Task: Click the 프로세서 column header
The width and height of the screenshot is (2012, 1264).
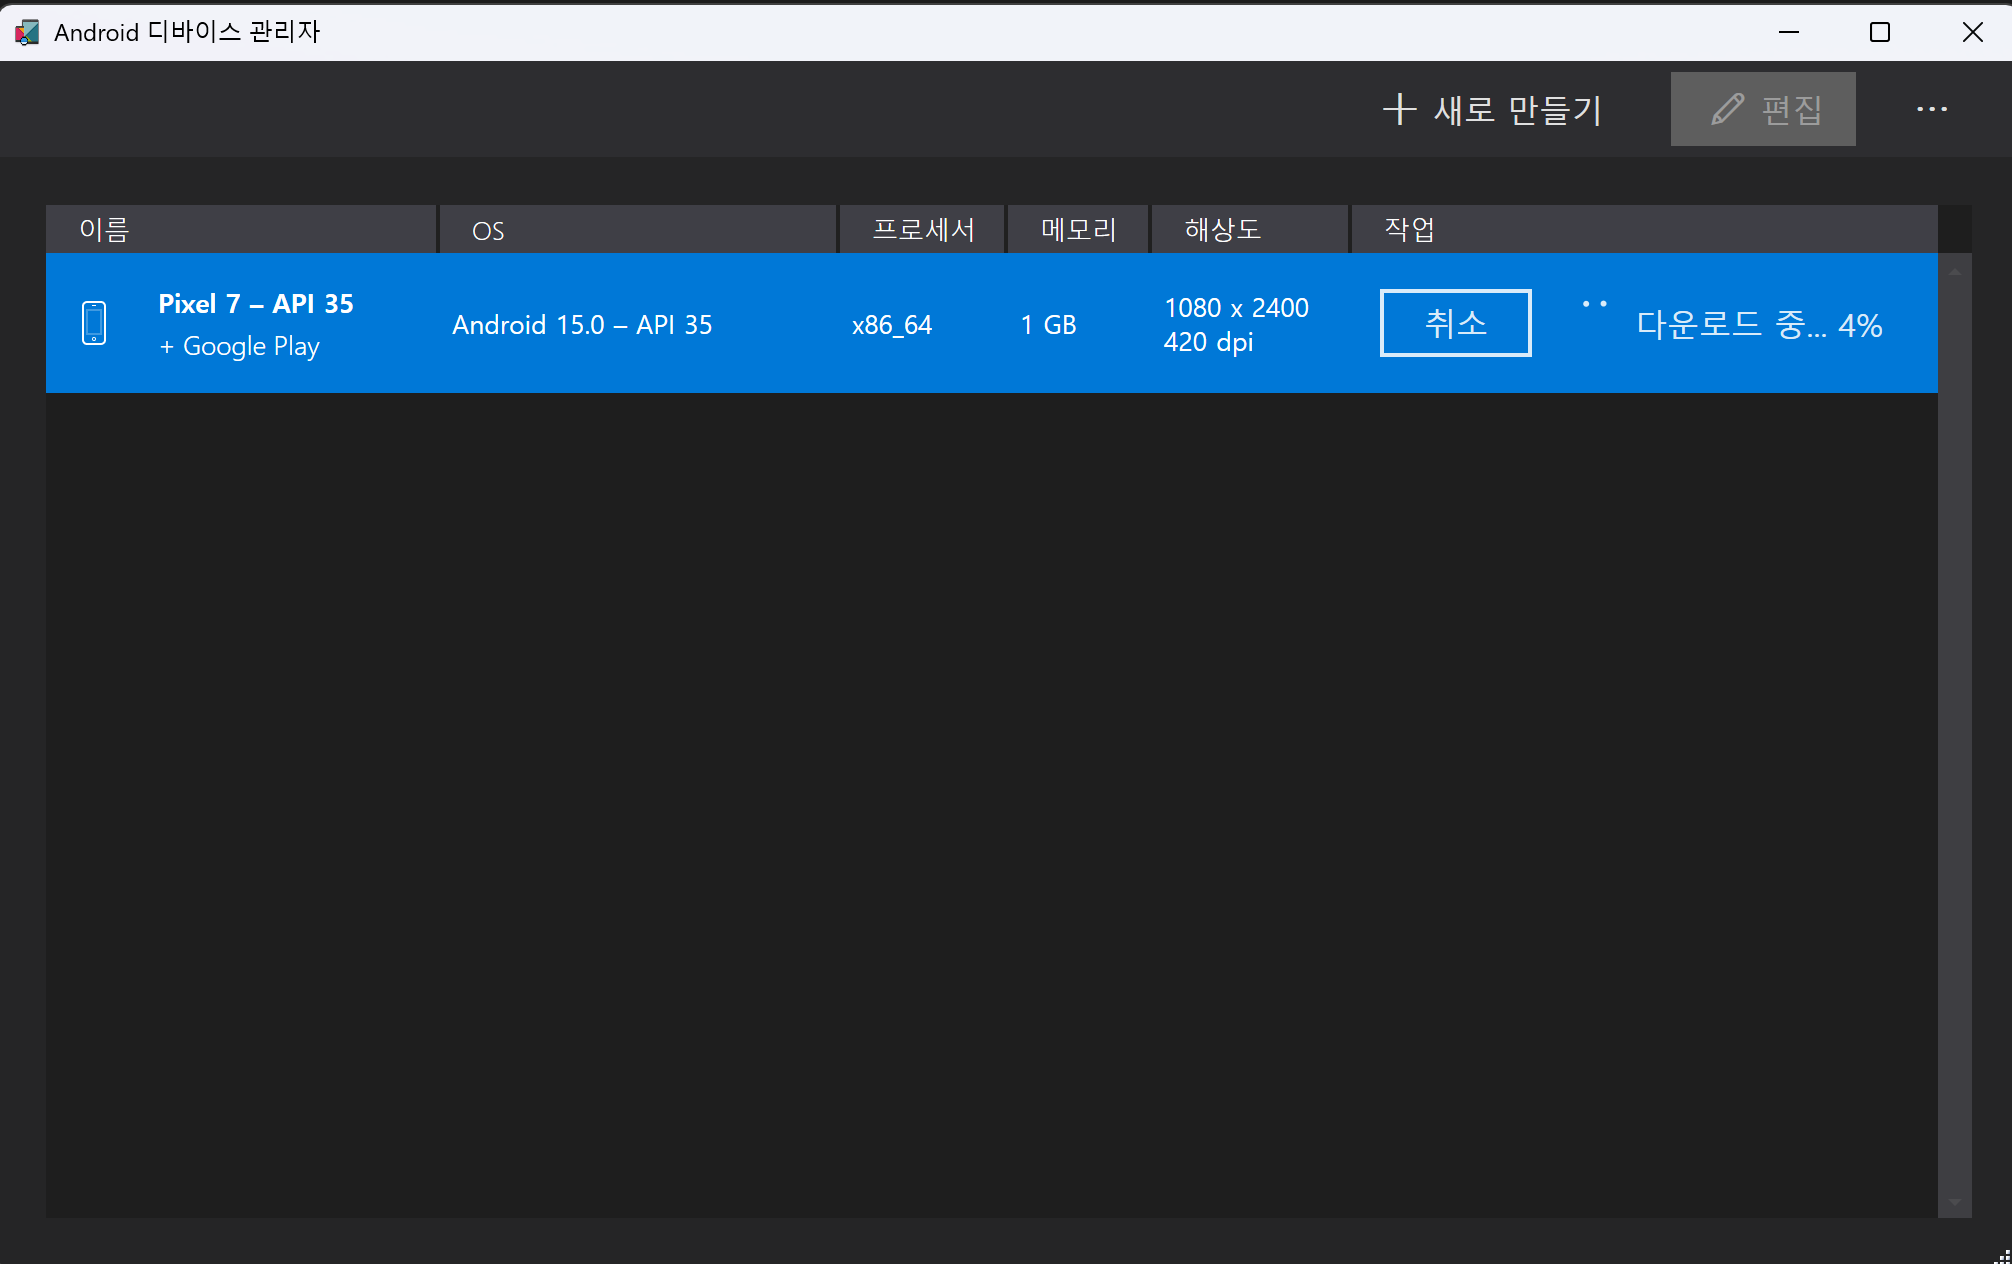Action: coord(922,230)
